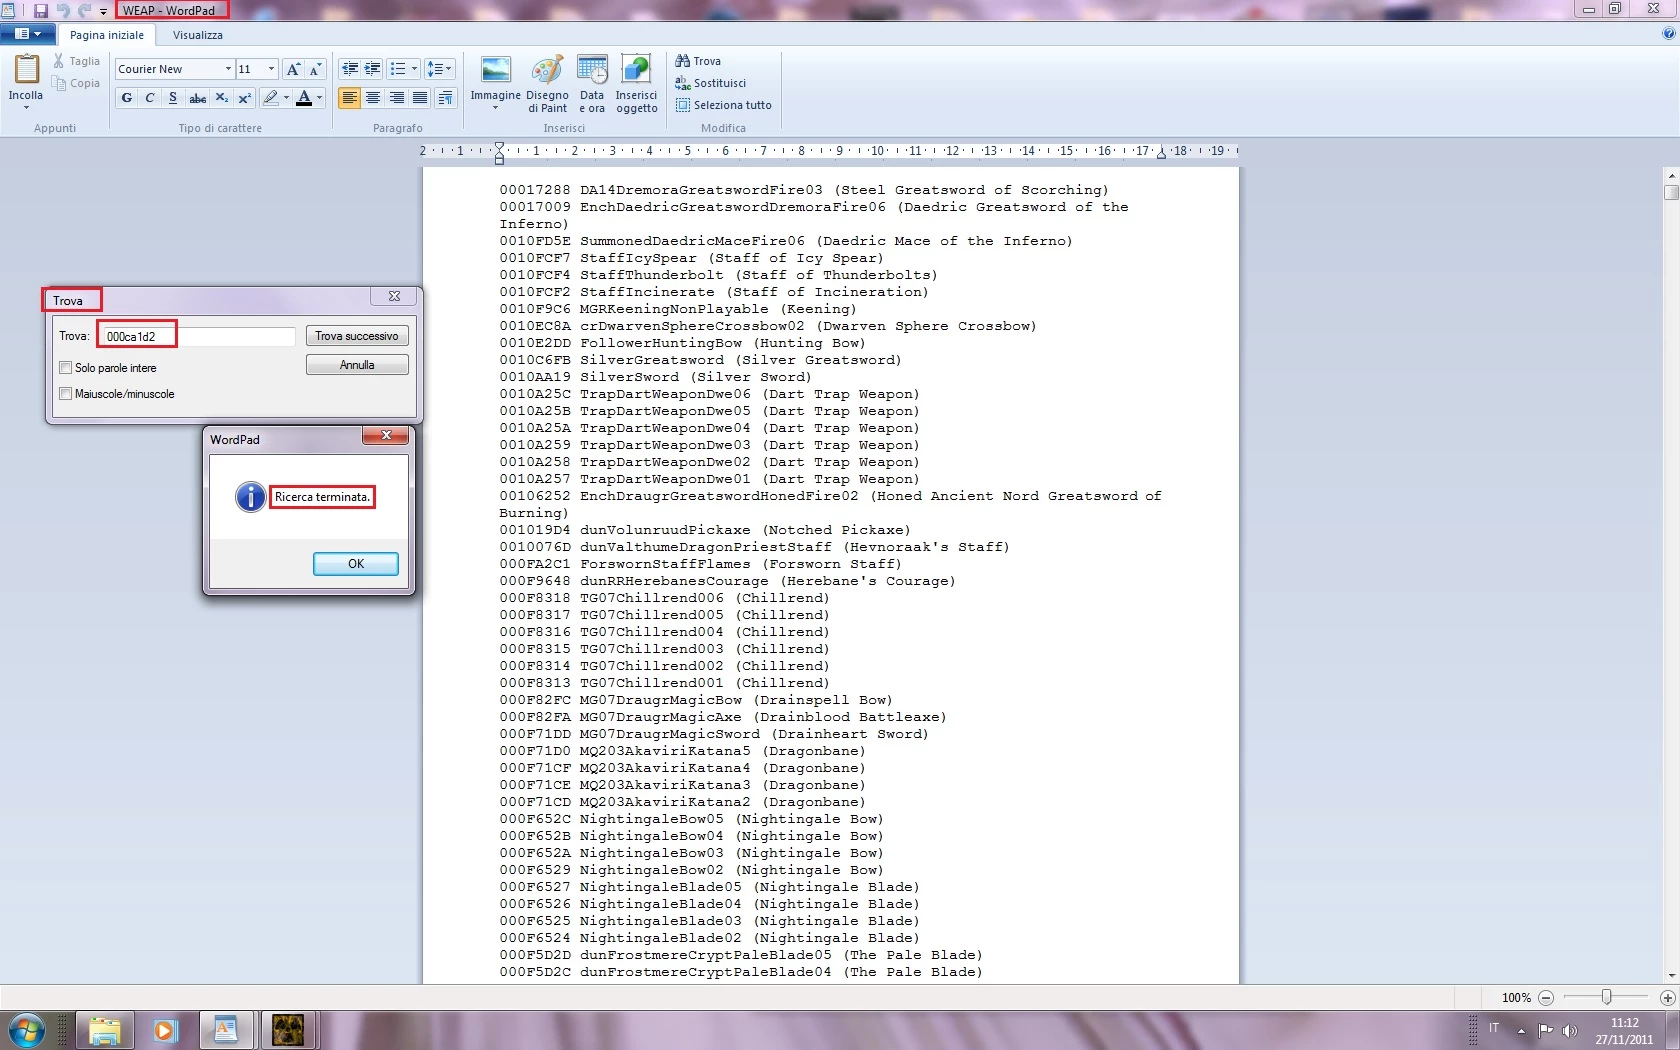Click Trova successivo button
The height and width of the screenshot is (1050, 1680).
coord(357,336)
